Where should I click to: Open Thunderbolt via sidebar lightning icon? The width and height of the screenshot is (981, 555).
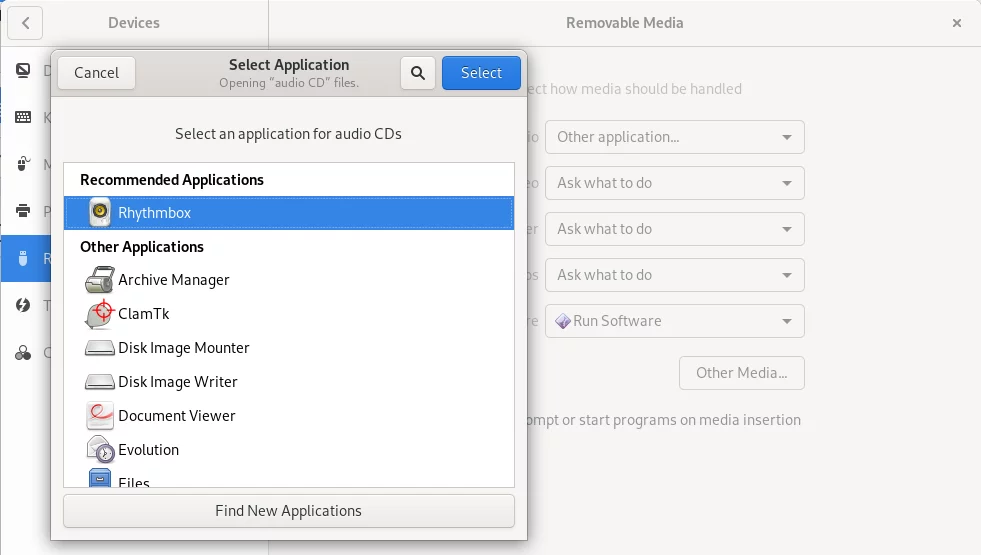point(23,305)
